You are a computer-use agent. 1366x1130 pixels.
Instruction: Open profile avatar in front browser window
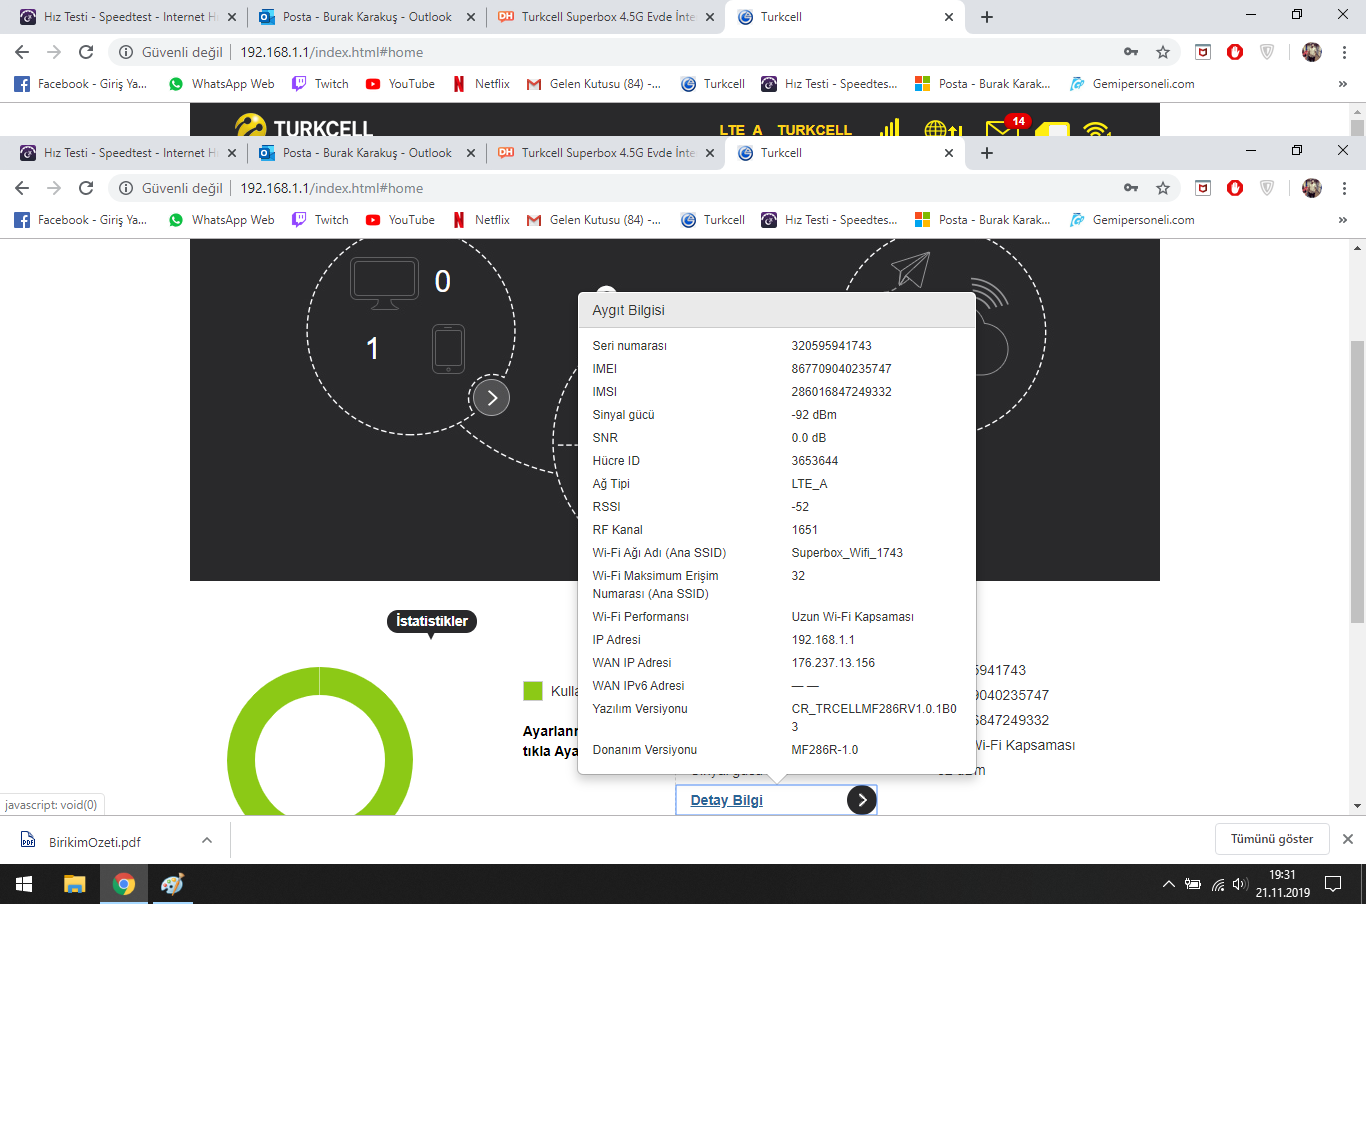pos(1312,188)
